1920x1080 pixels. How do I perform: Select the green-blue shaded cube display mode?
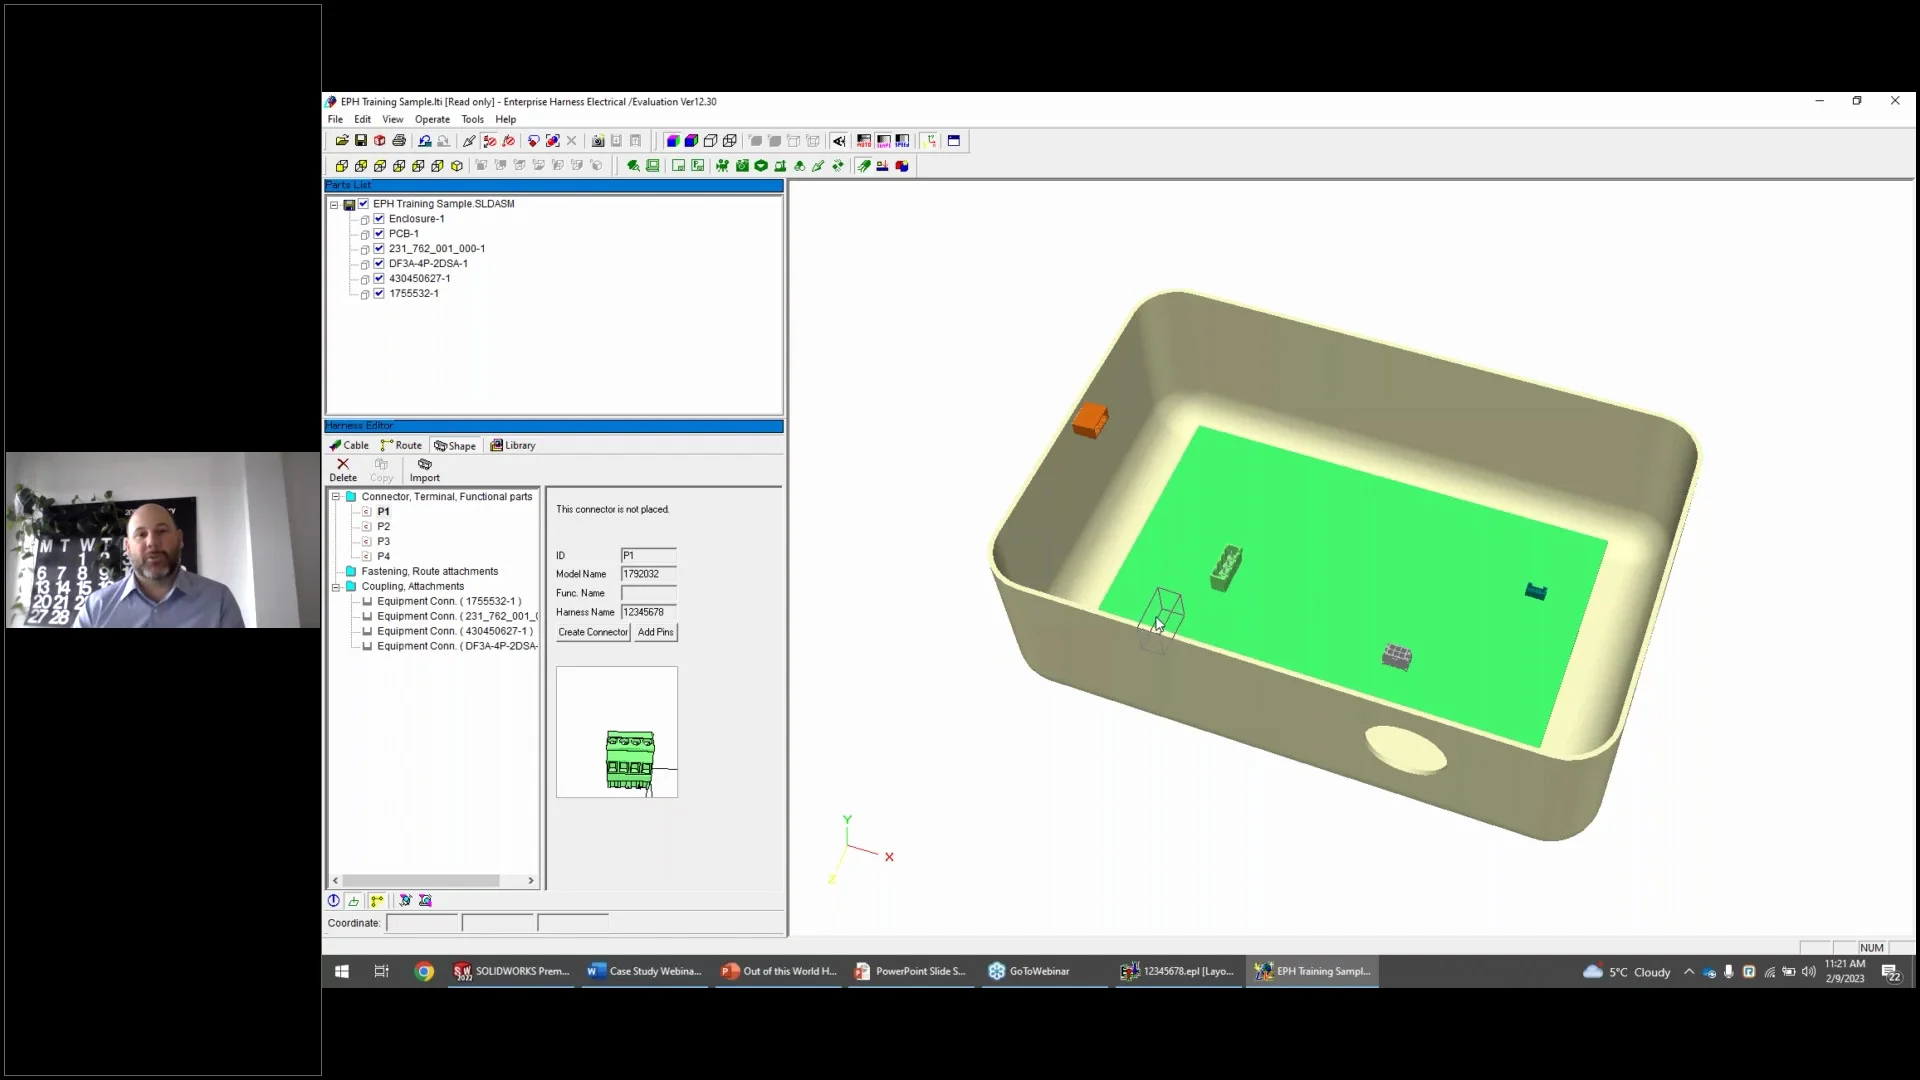click(x=673, y=141)
